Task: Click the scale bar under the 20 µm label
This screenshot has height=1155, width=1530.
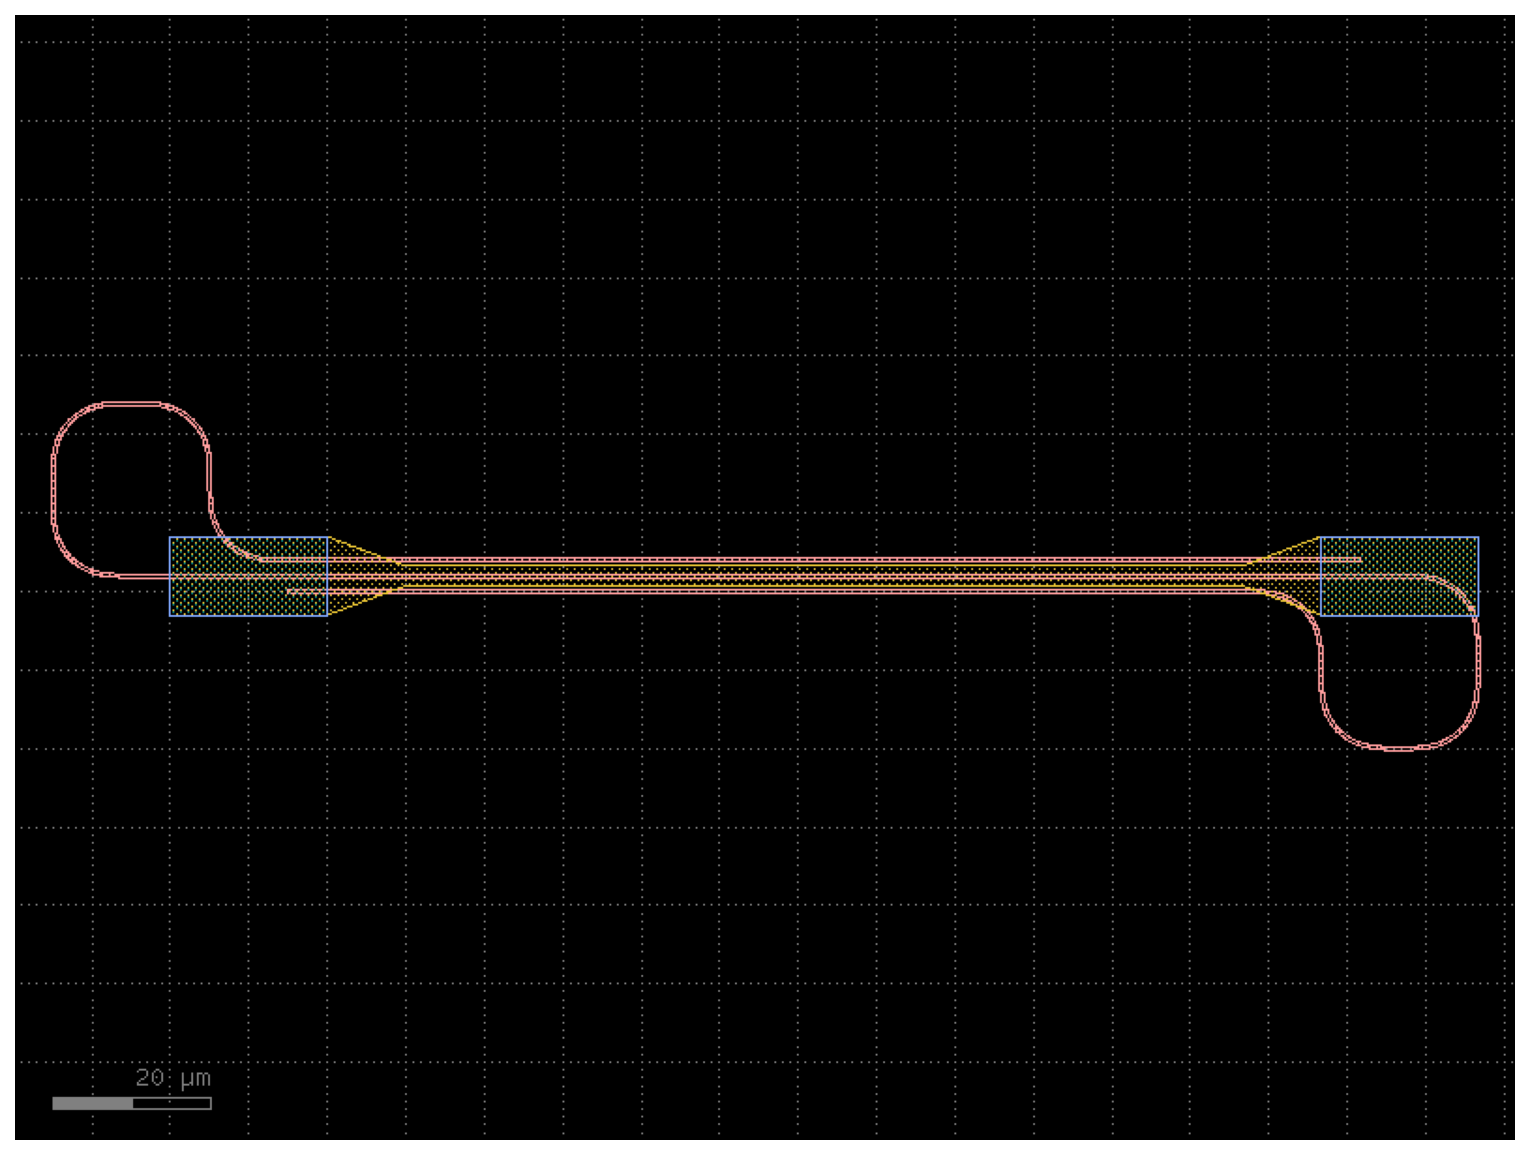Action: [132, 1104]
